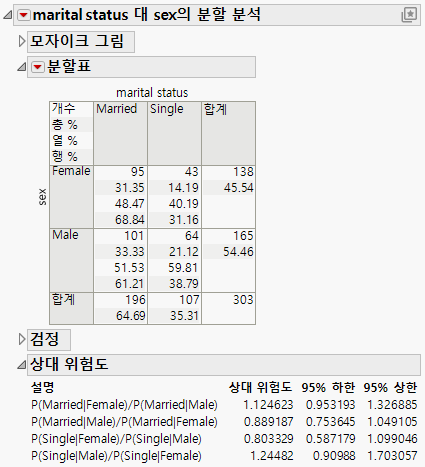
Task: Collapse the 상대 위험도 section
Action: (x=22, y=365)
